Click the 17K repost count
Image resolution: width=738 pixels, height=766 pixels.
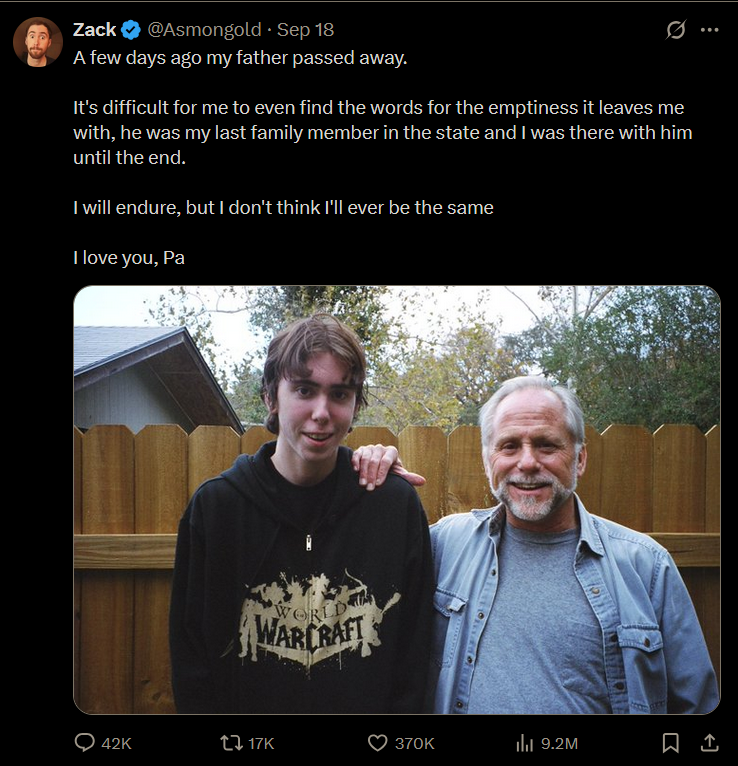(260, 743)
